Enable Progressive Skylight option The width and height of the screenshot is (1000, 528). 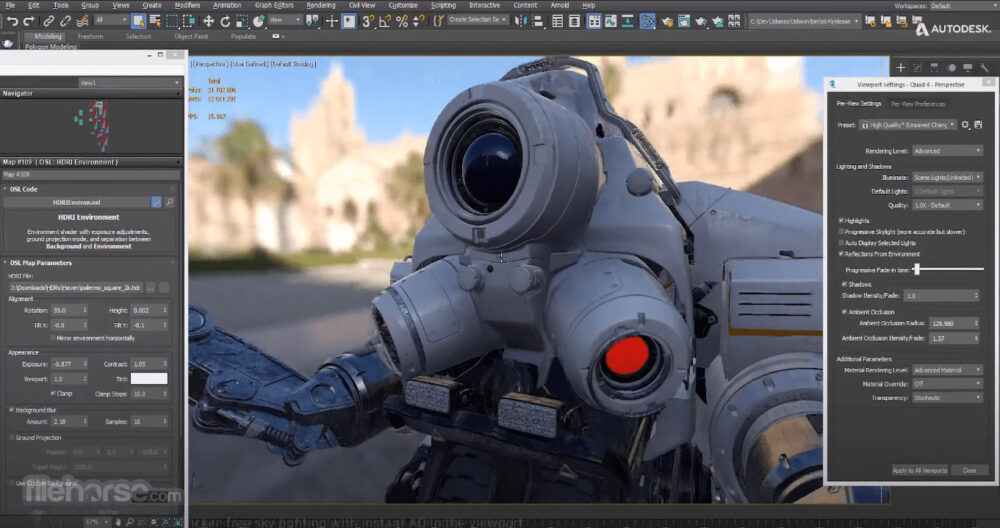841,231
